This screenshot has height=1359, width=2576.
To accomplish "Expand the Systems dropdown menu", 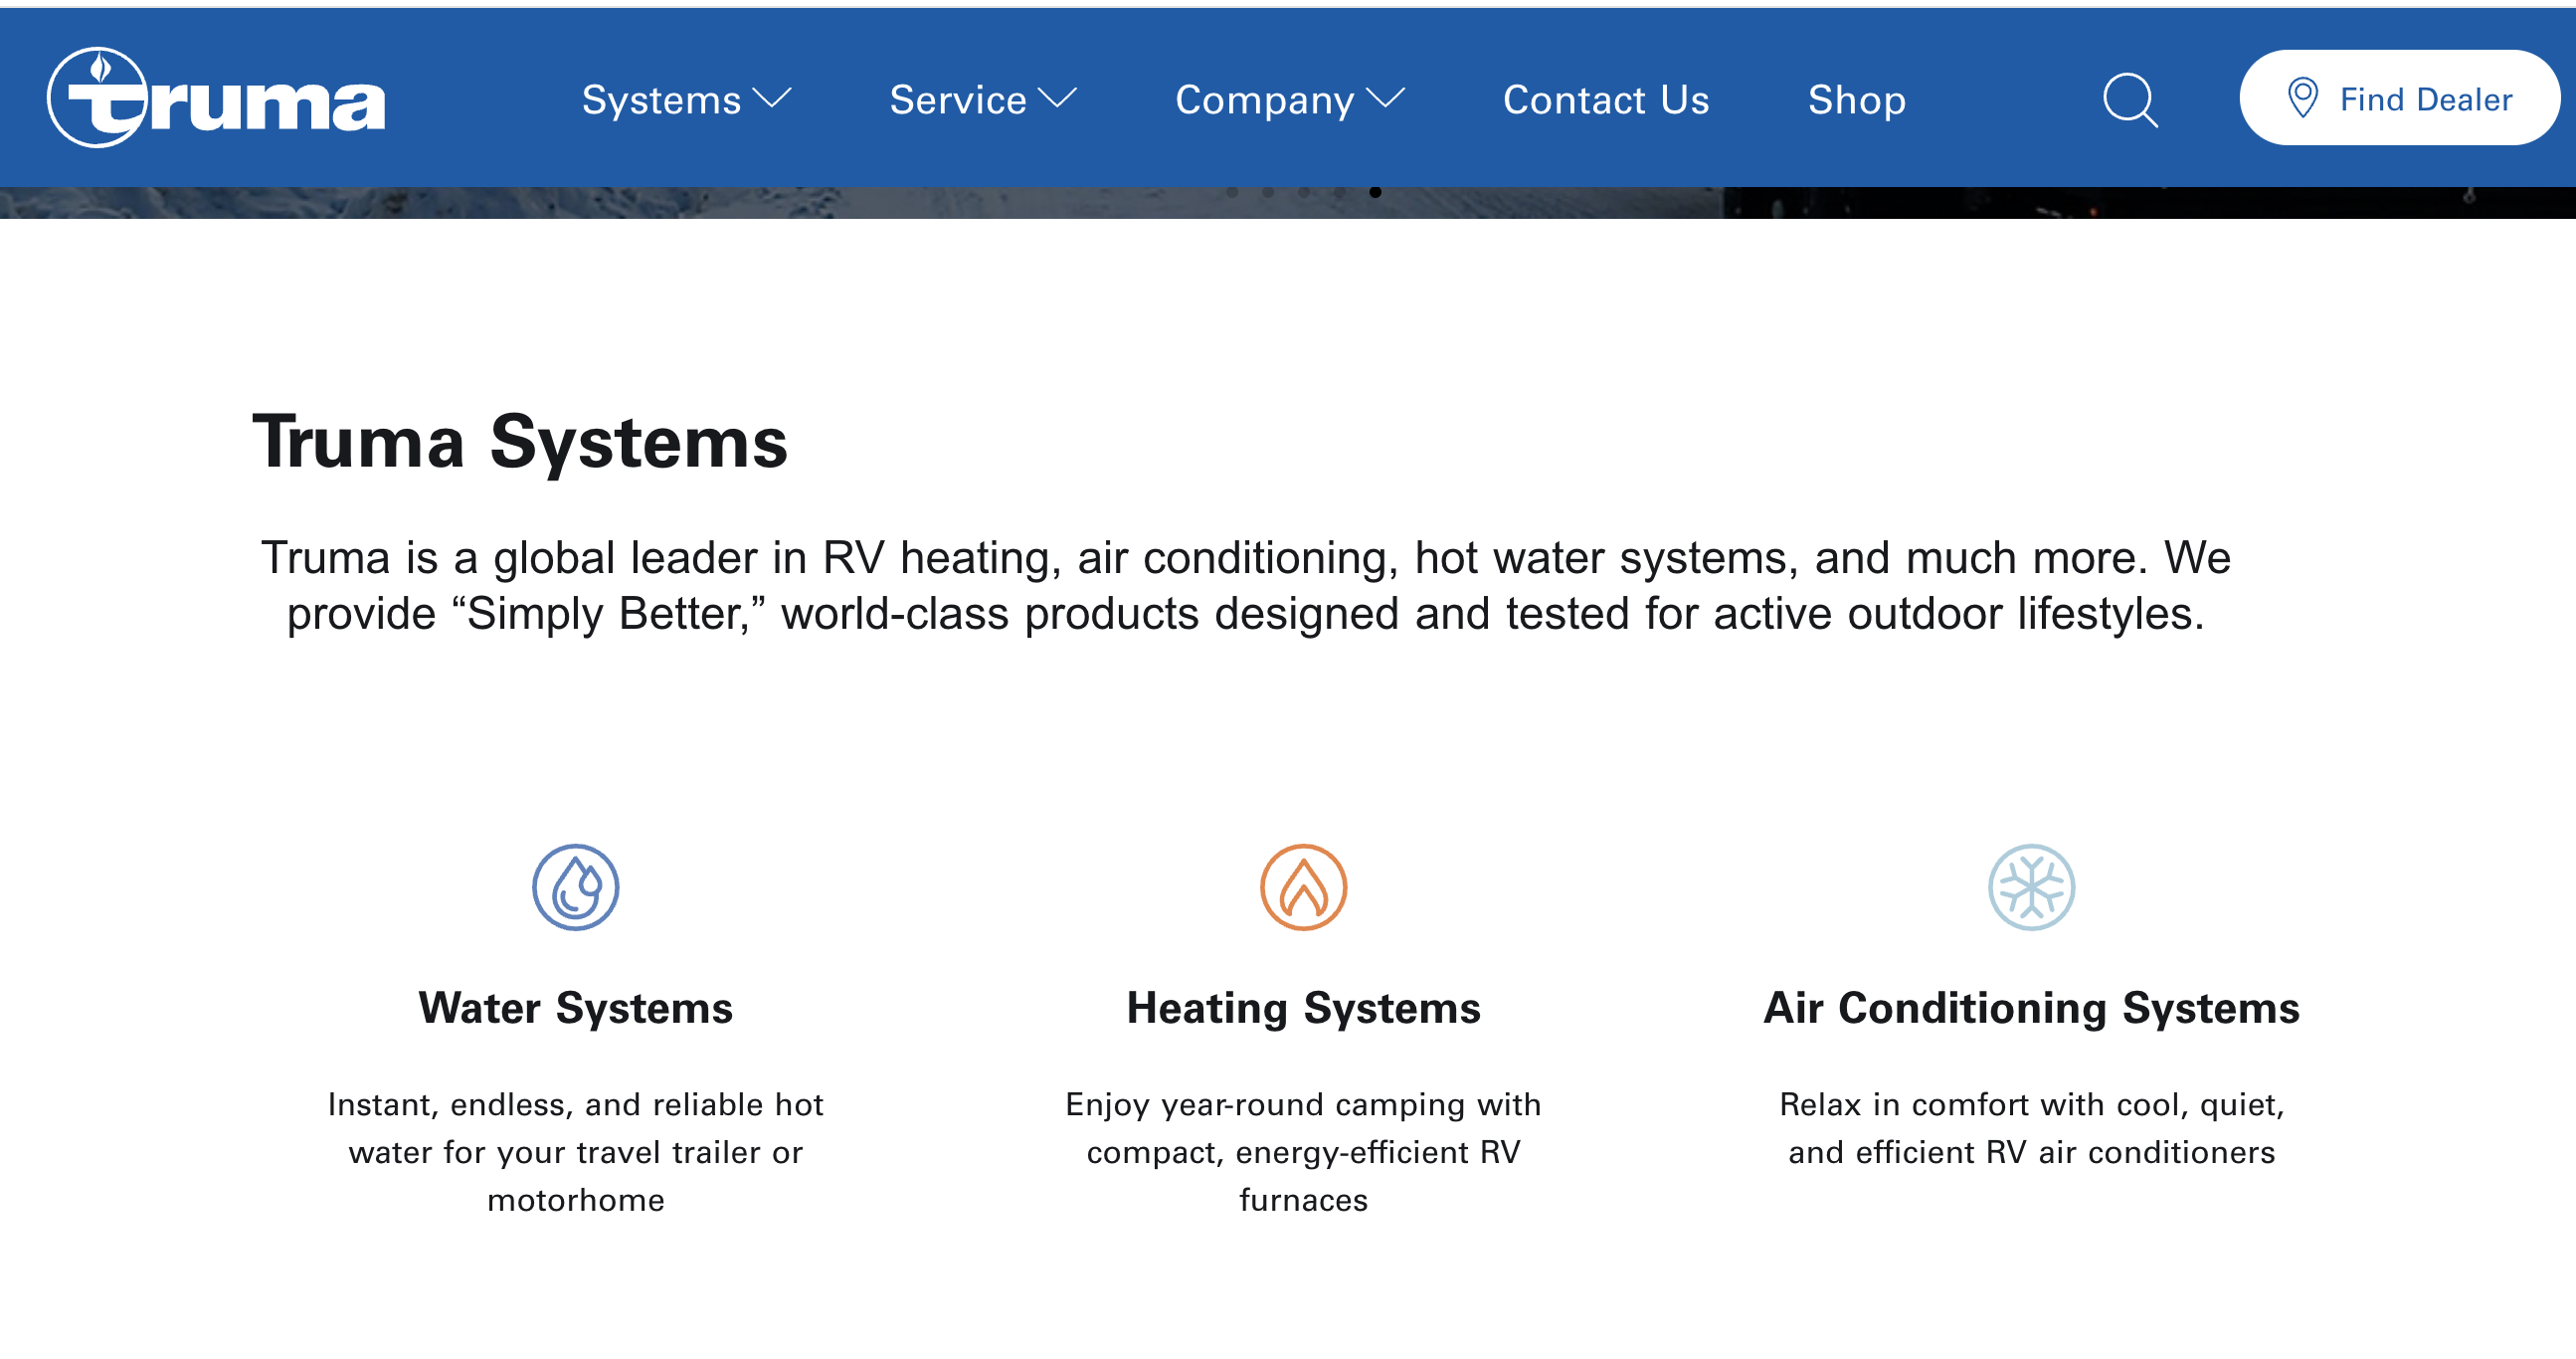I will coord(686,99).
